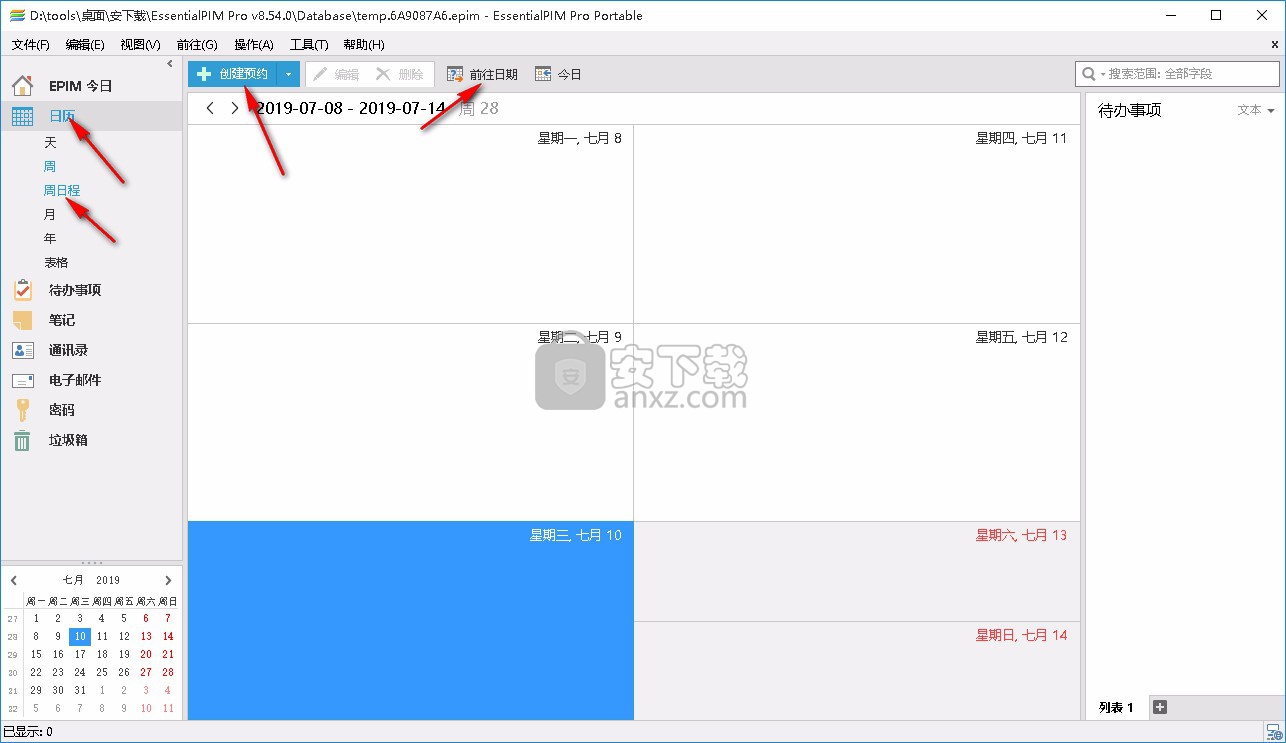Open the 编辑(E) menu
The height and width of the screenshot is (743, 1286).
[x=85, y=44]
